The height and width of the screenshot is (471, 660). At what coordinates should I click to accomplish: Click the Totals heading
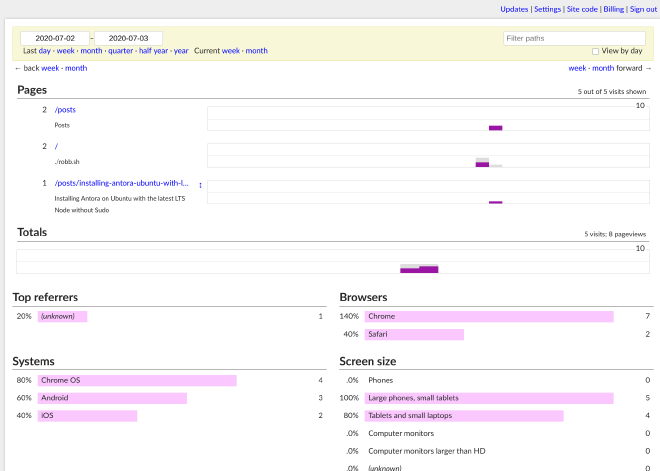(32, 232)
